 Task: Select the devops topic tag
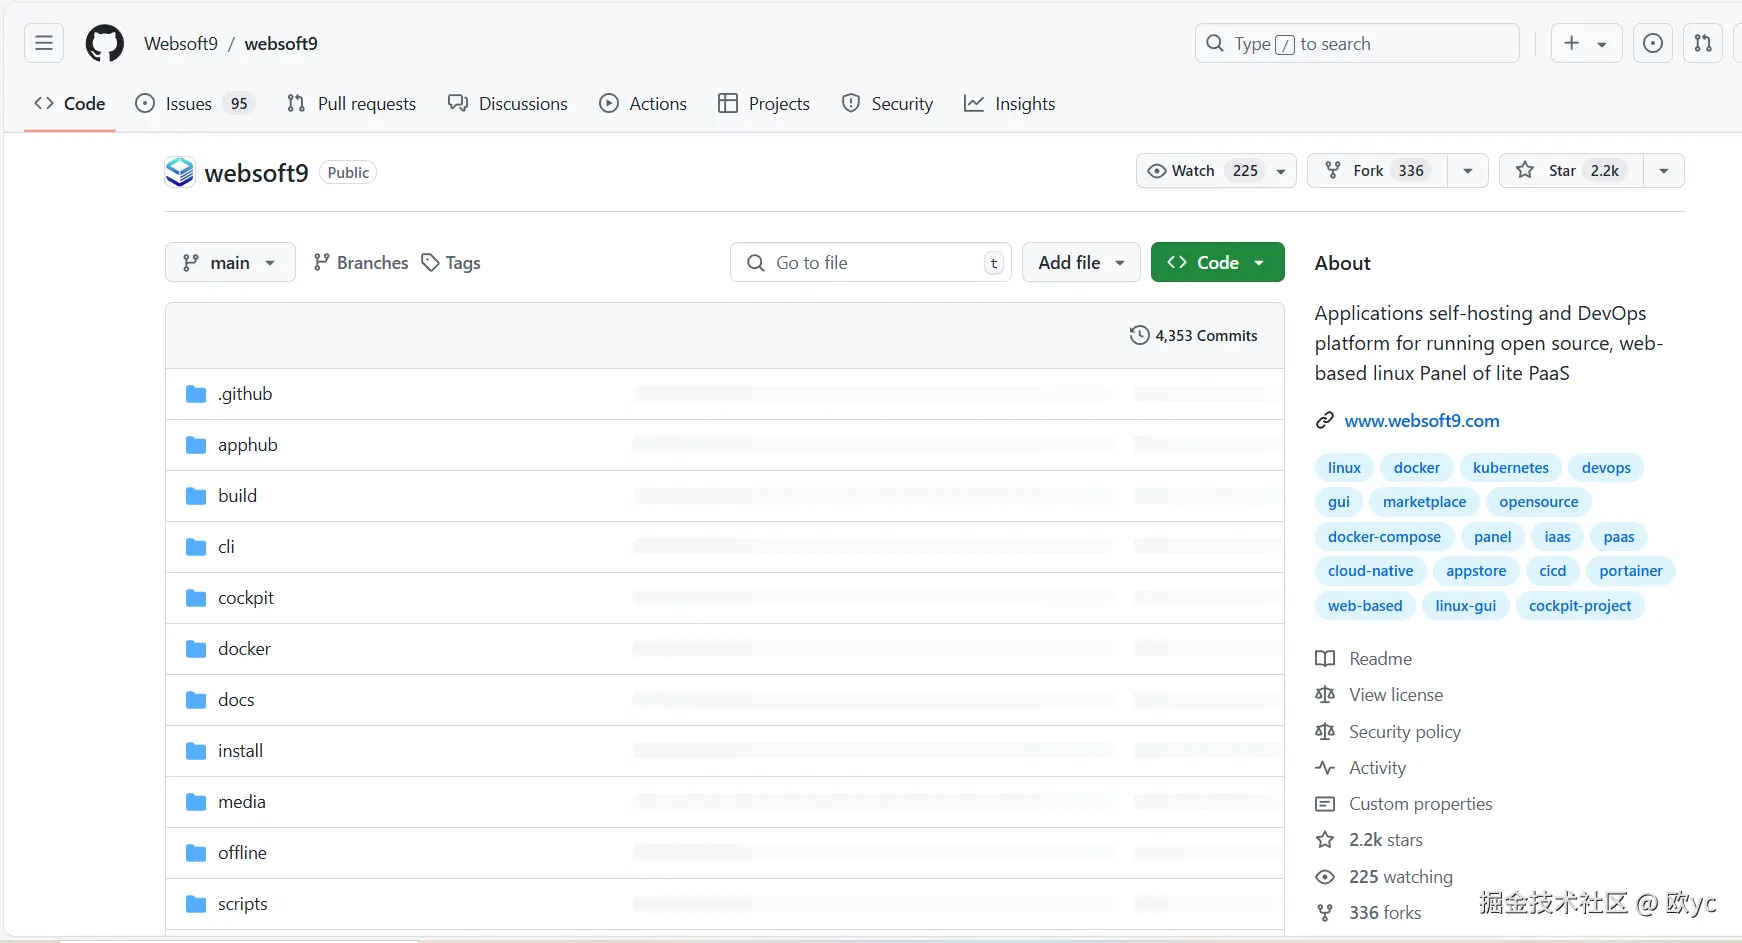(1606, 468)
